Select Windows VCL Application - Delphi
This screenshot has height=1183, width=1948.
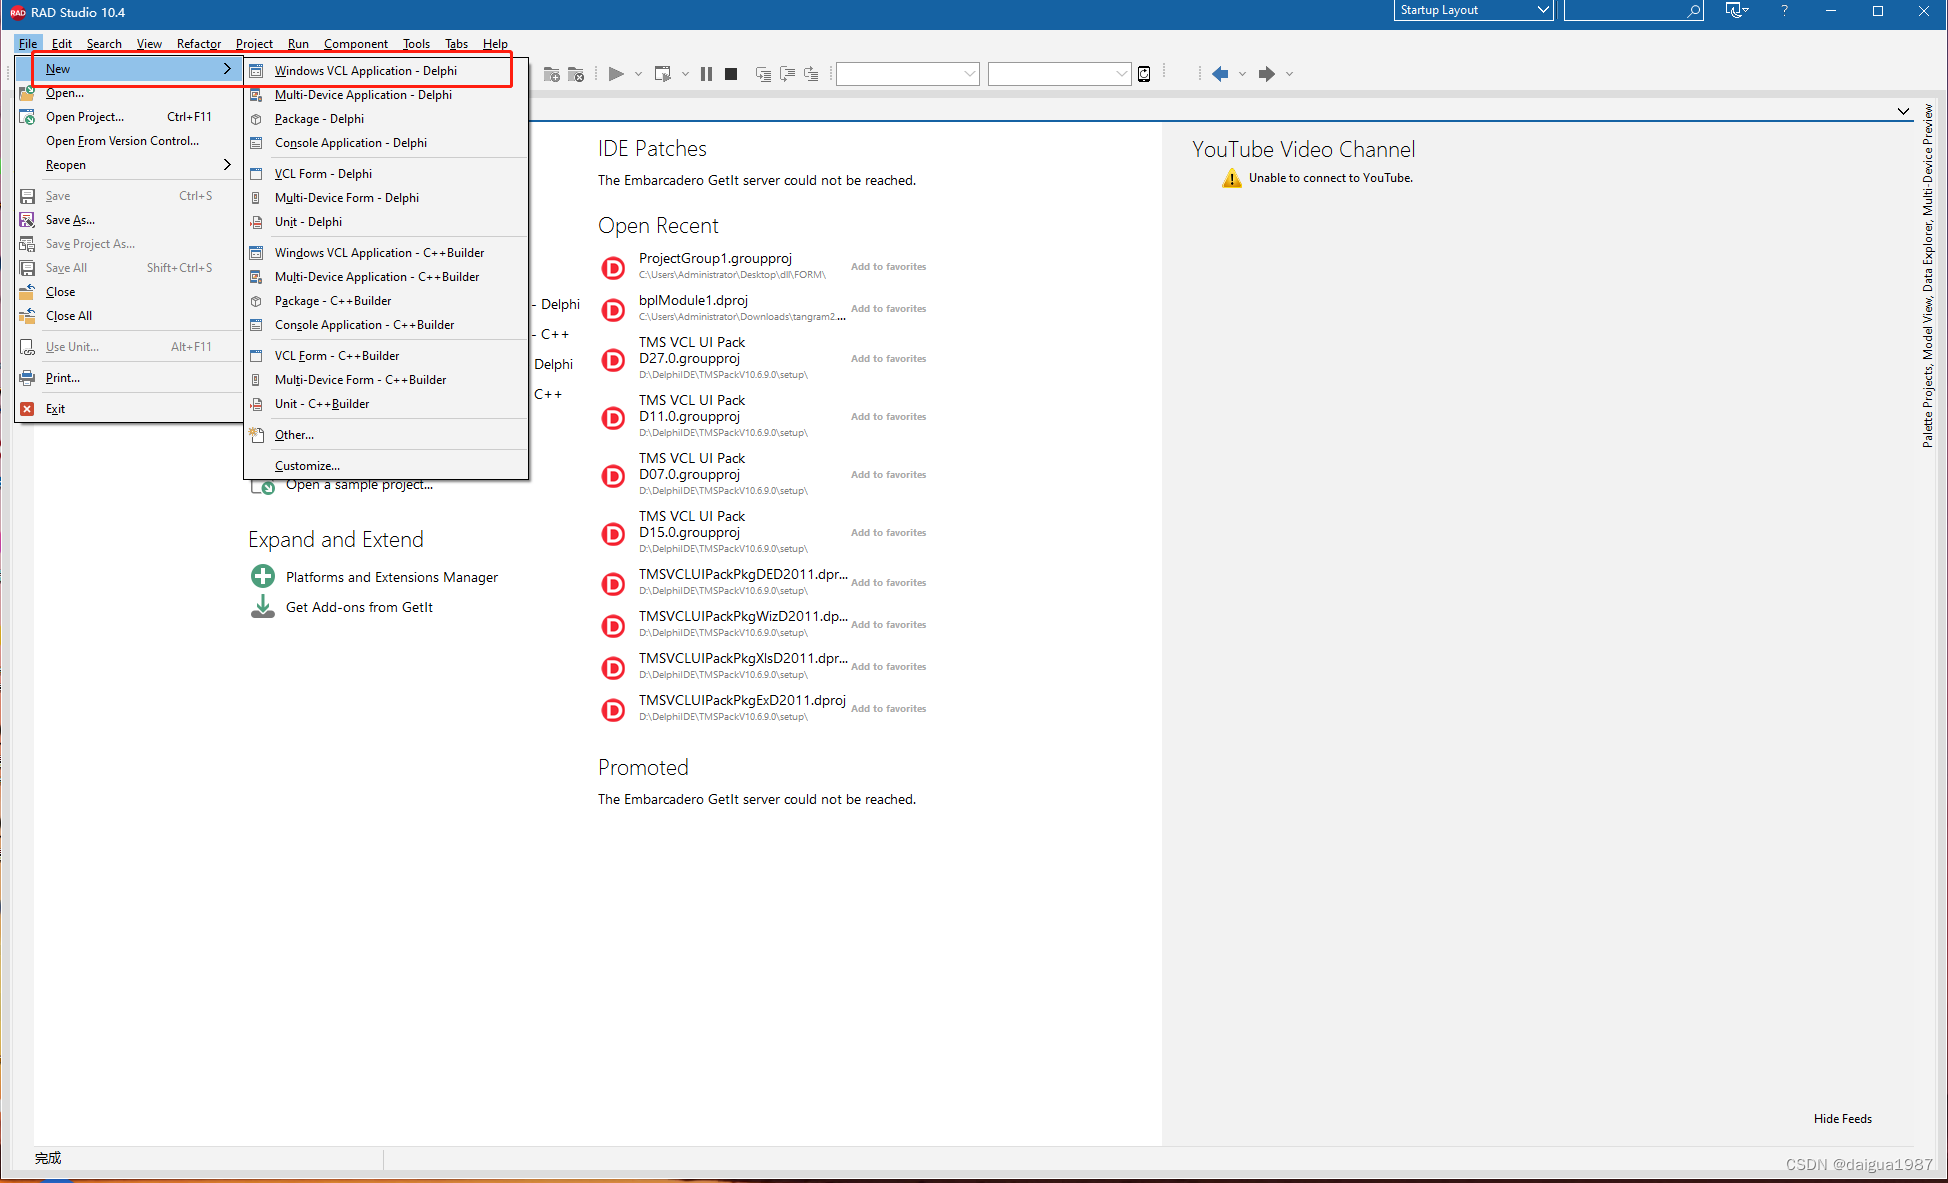click(366, 71)
